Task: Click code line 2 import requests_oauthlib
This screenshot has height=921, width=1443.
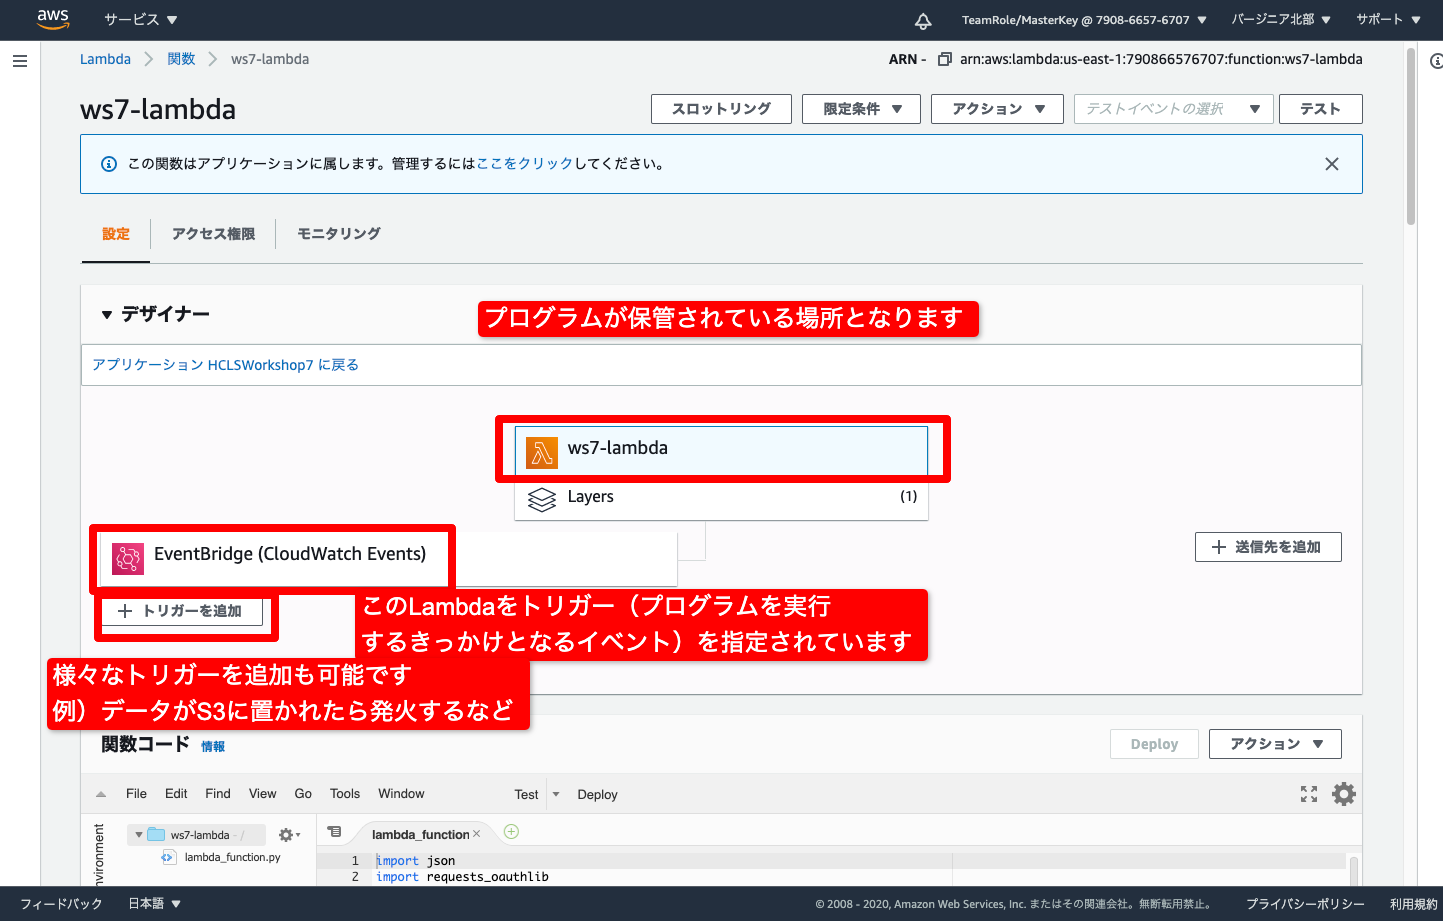Action: (x=462, y=877)
